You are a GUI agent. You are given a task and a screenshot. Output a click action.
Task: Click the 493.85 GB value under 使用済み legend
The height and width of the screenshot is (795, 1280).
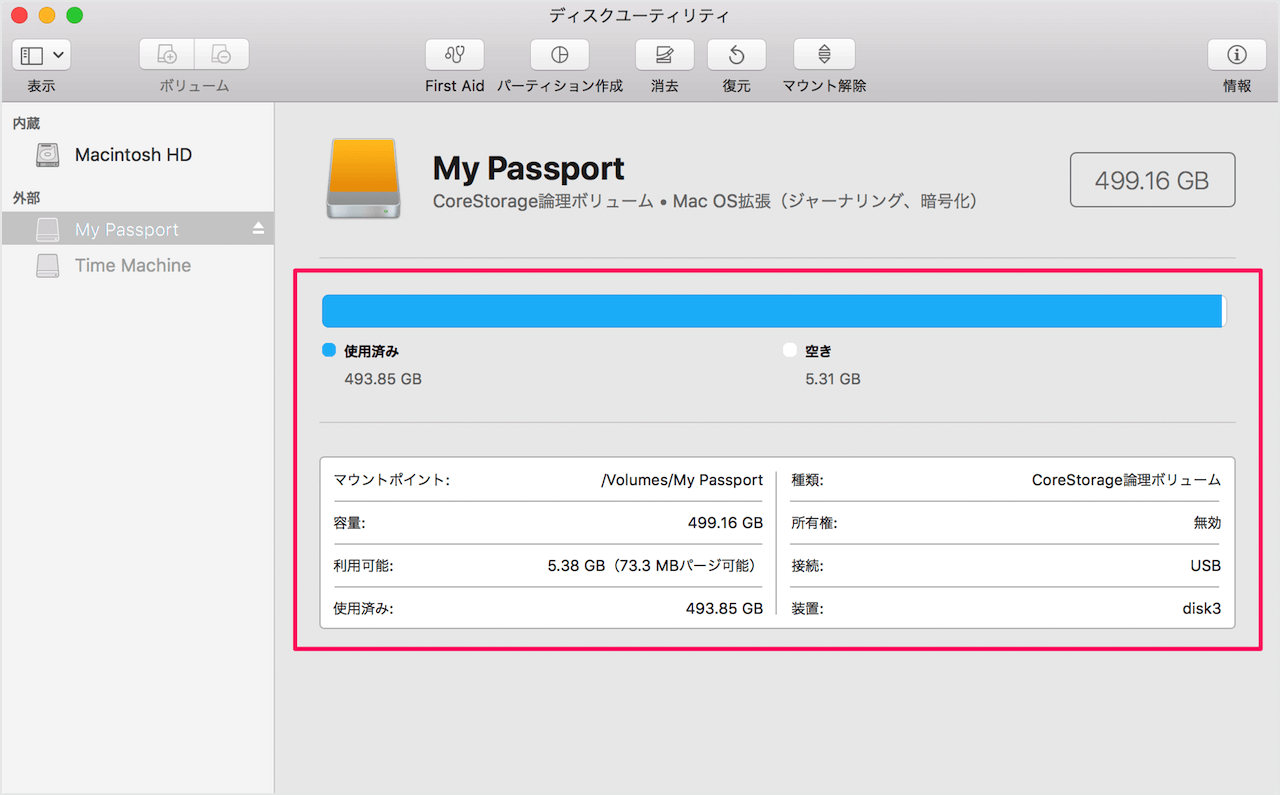383,379
